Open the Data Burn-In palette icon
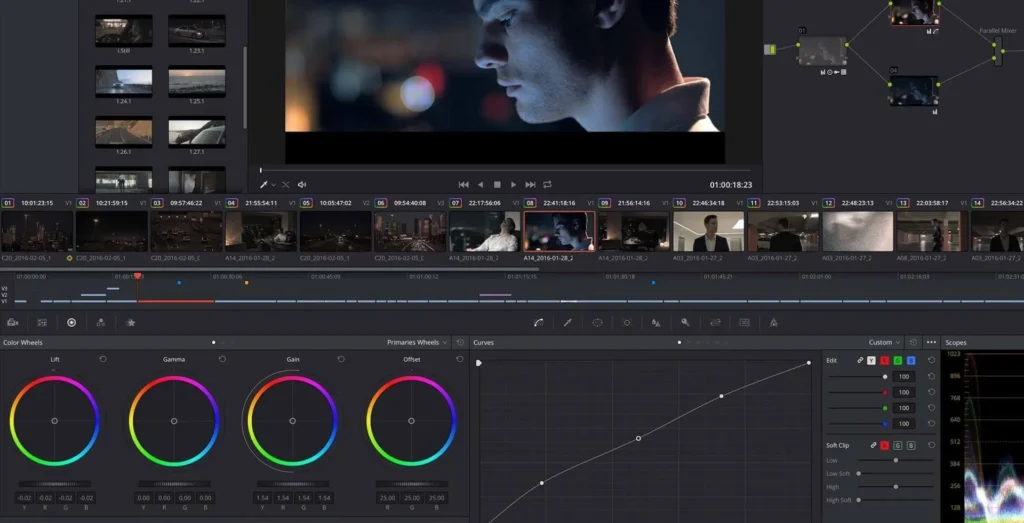Screen dimensions: 1024x523 tap(774, 323)
